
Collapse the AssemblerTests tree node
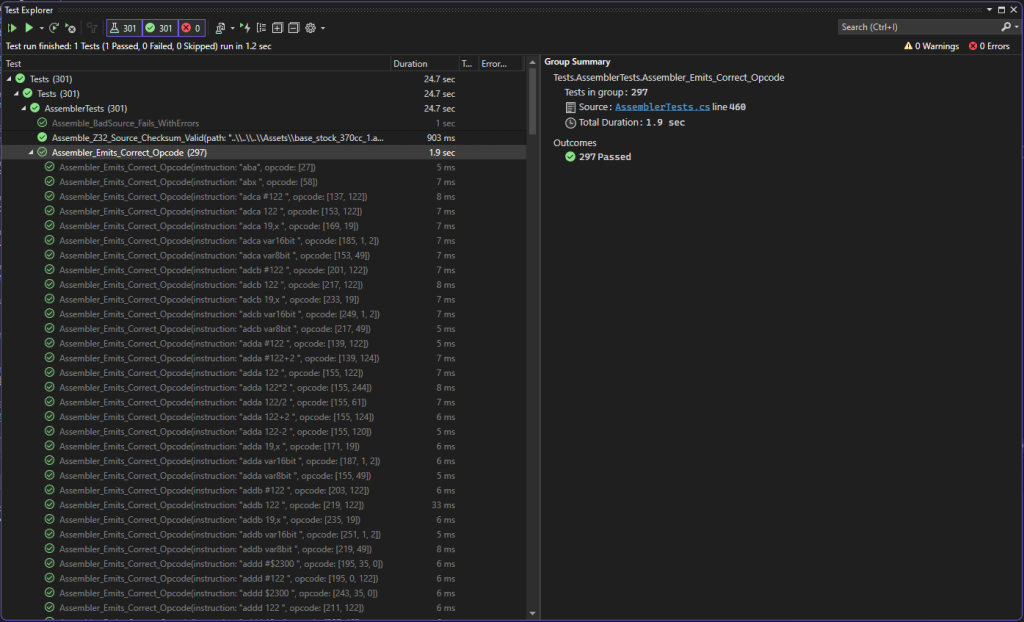tap(23, 108)
